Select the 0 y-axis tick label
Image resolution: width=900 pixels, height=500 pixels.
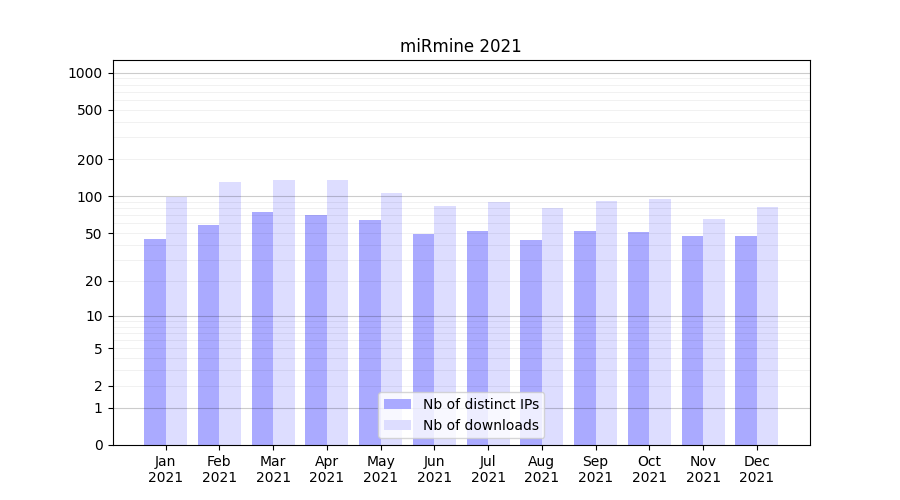coord(98,445)
